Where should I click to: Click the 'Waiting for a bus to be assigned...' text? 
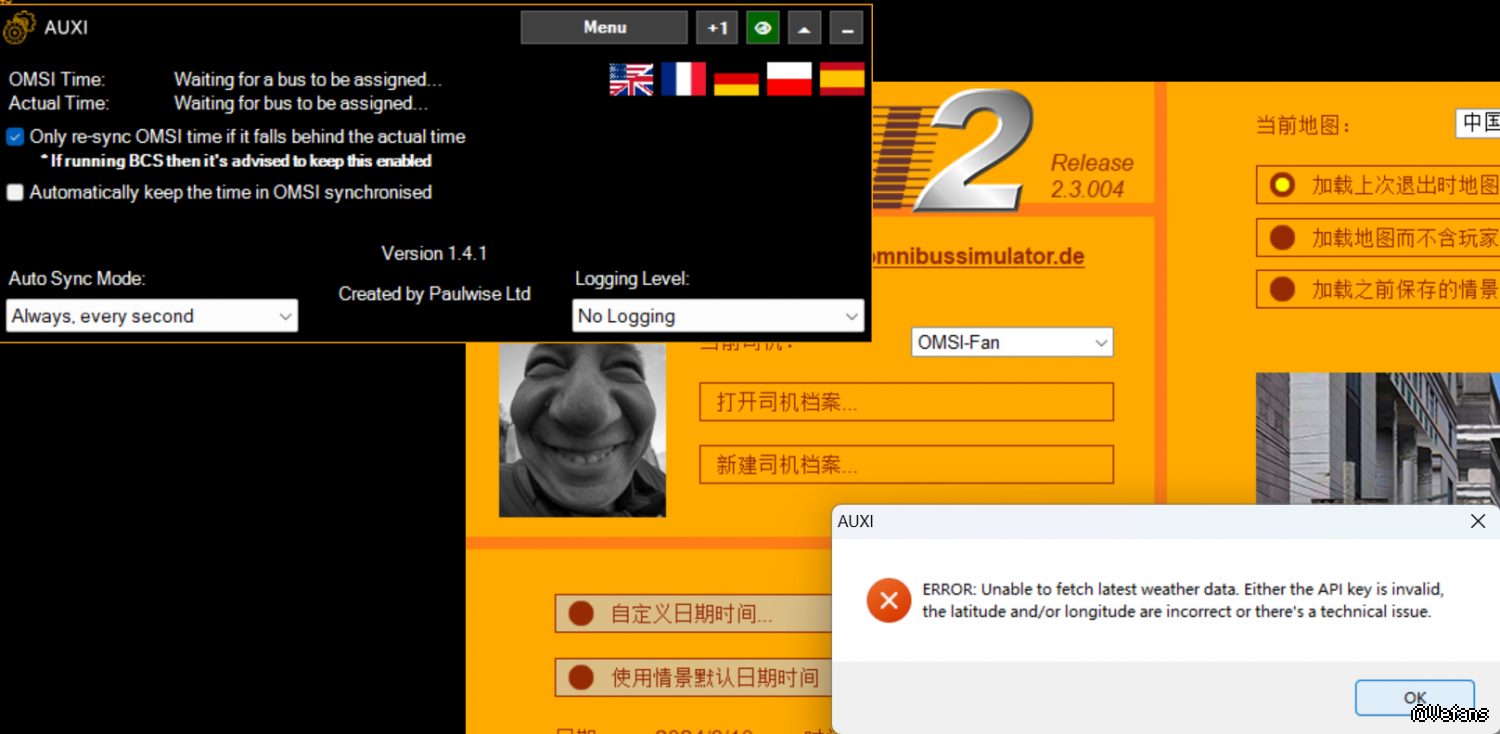coord(308,79)
